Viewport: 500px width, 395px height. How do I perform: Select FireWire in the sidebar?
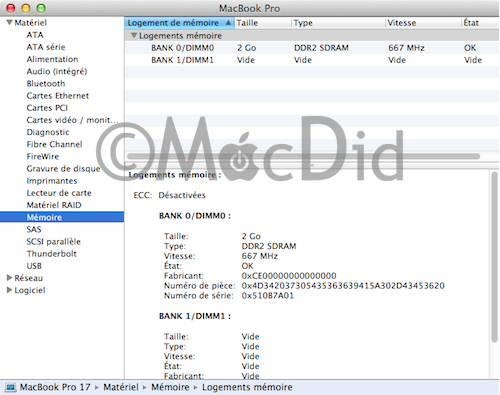pyautogui.click(x=43, y=157)
